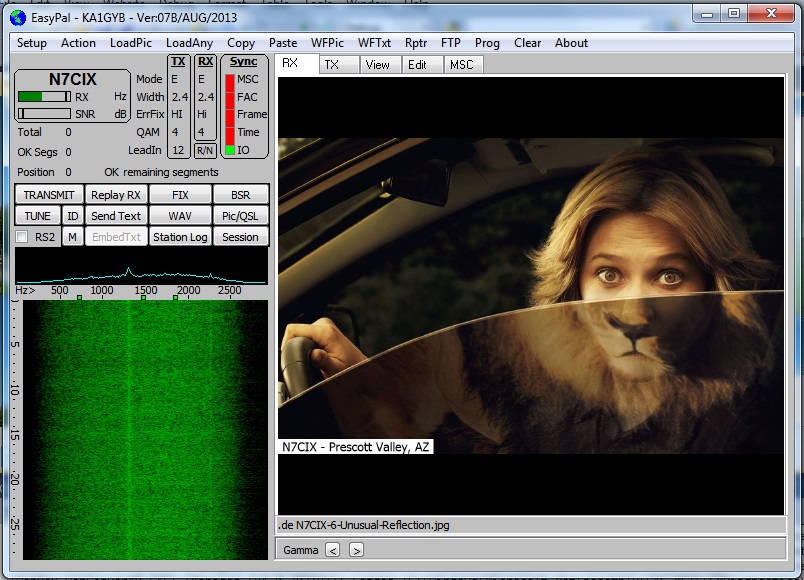Open the Setup menu
This screenshot has height=580, width=804.
coord(32,43)
